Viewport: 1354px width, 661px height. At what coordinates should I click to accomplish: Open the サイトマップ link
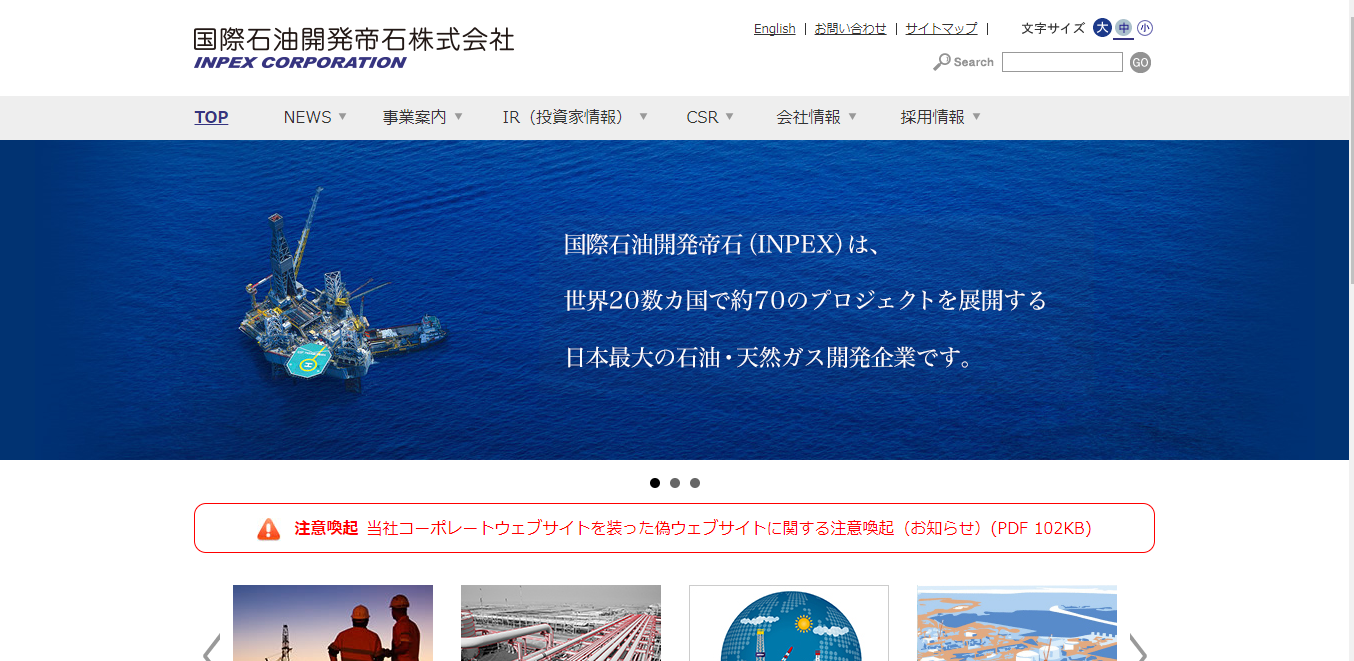pyautogui.click(x=941, y=29)
